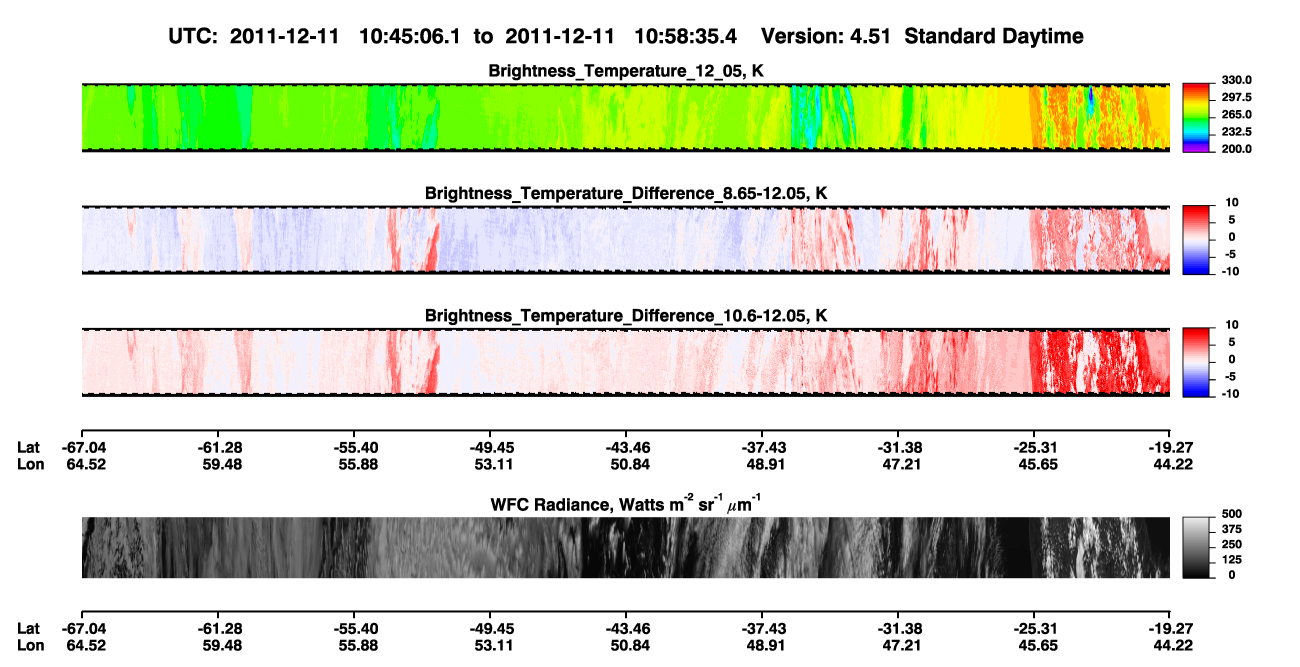Viewport: 1300px width, 667px height.
Task: Click the grayscale WFC Radiance image strip
Action: [x=625, y=547]
